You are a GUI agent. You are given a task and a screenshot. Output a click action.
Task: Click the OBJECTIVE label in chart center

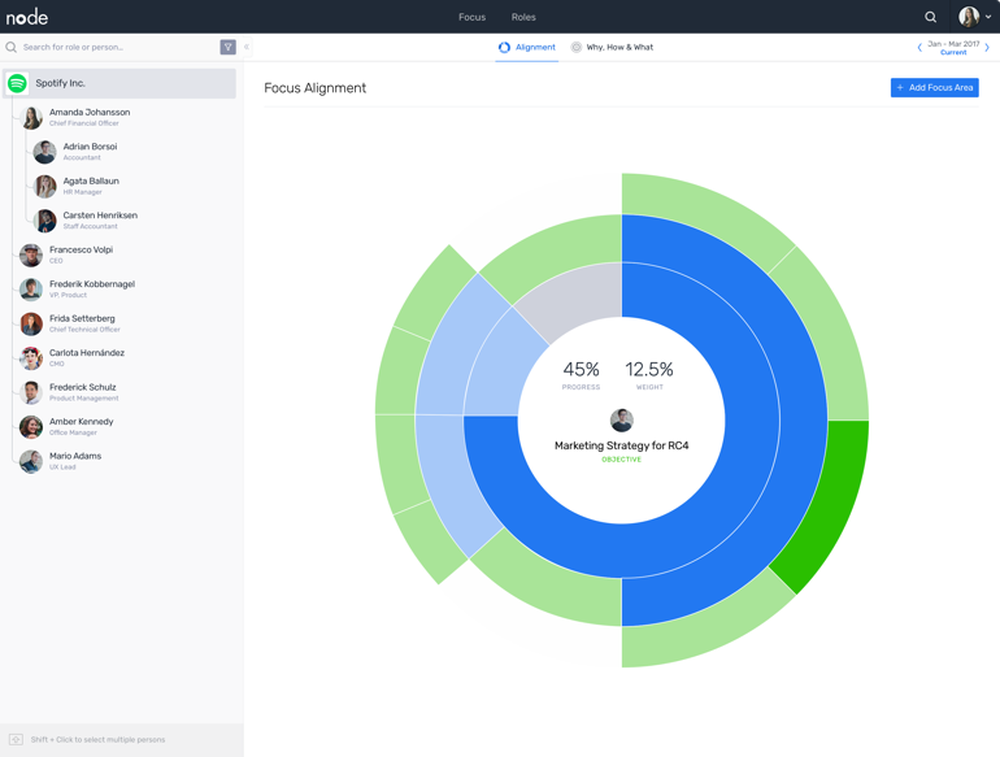tap(622, 460)
